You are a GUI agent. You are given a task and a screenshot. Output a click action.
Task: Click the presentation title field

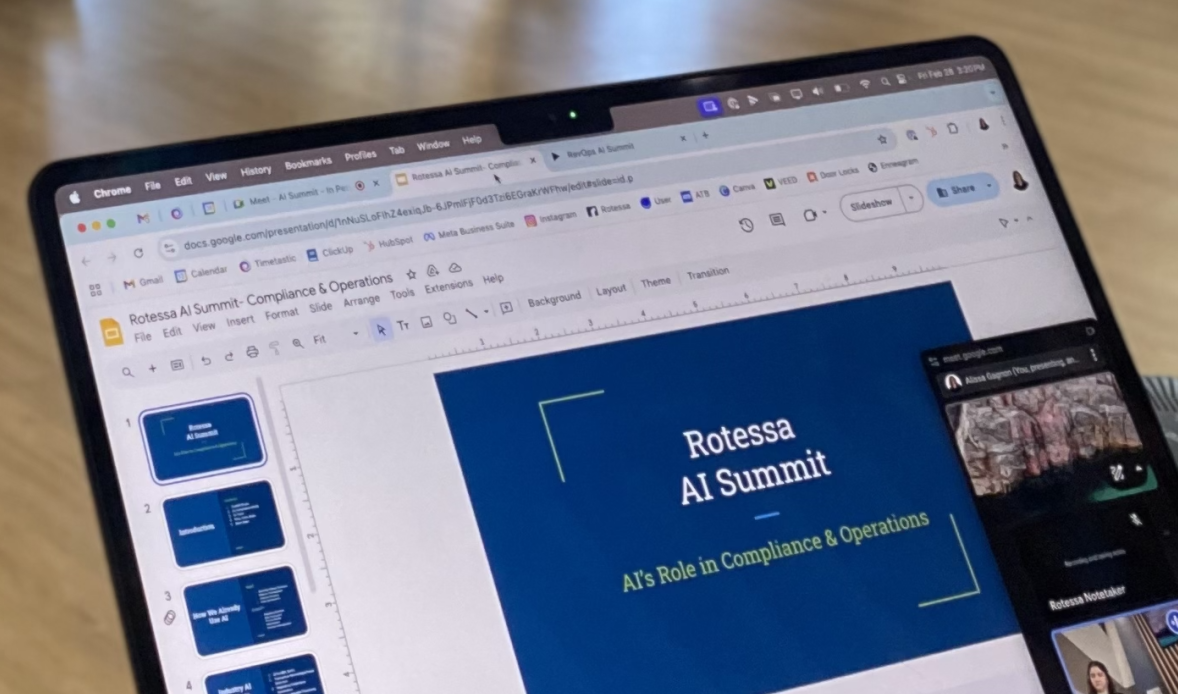click(x=260, y=298)
